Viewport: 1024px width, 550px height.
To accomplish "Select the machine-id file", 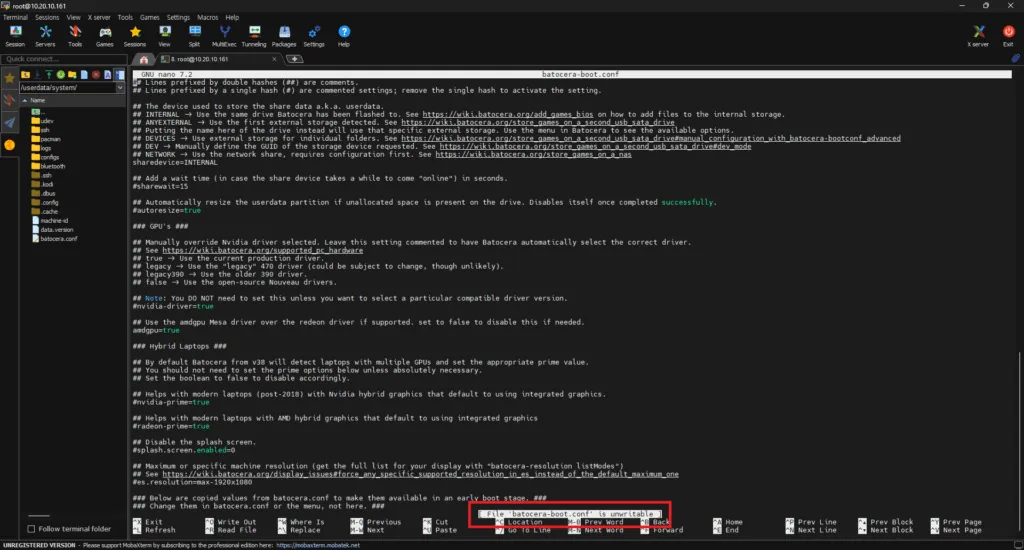I will click(50, 221).
